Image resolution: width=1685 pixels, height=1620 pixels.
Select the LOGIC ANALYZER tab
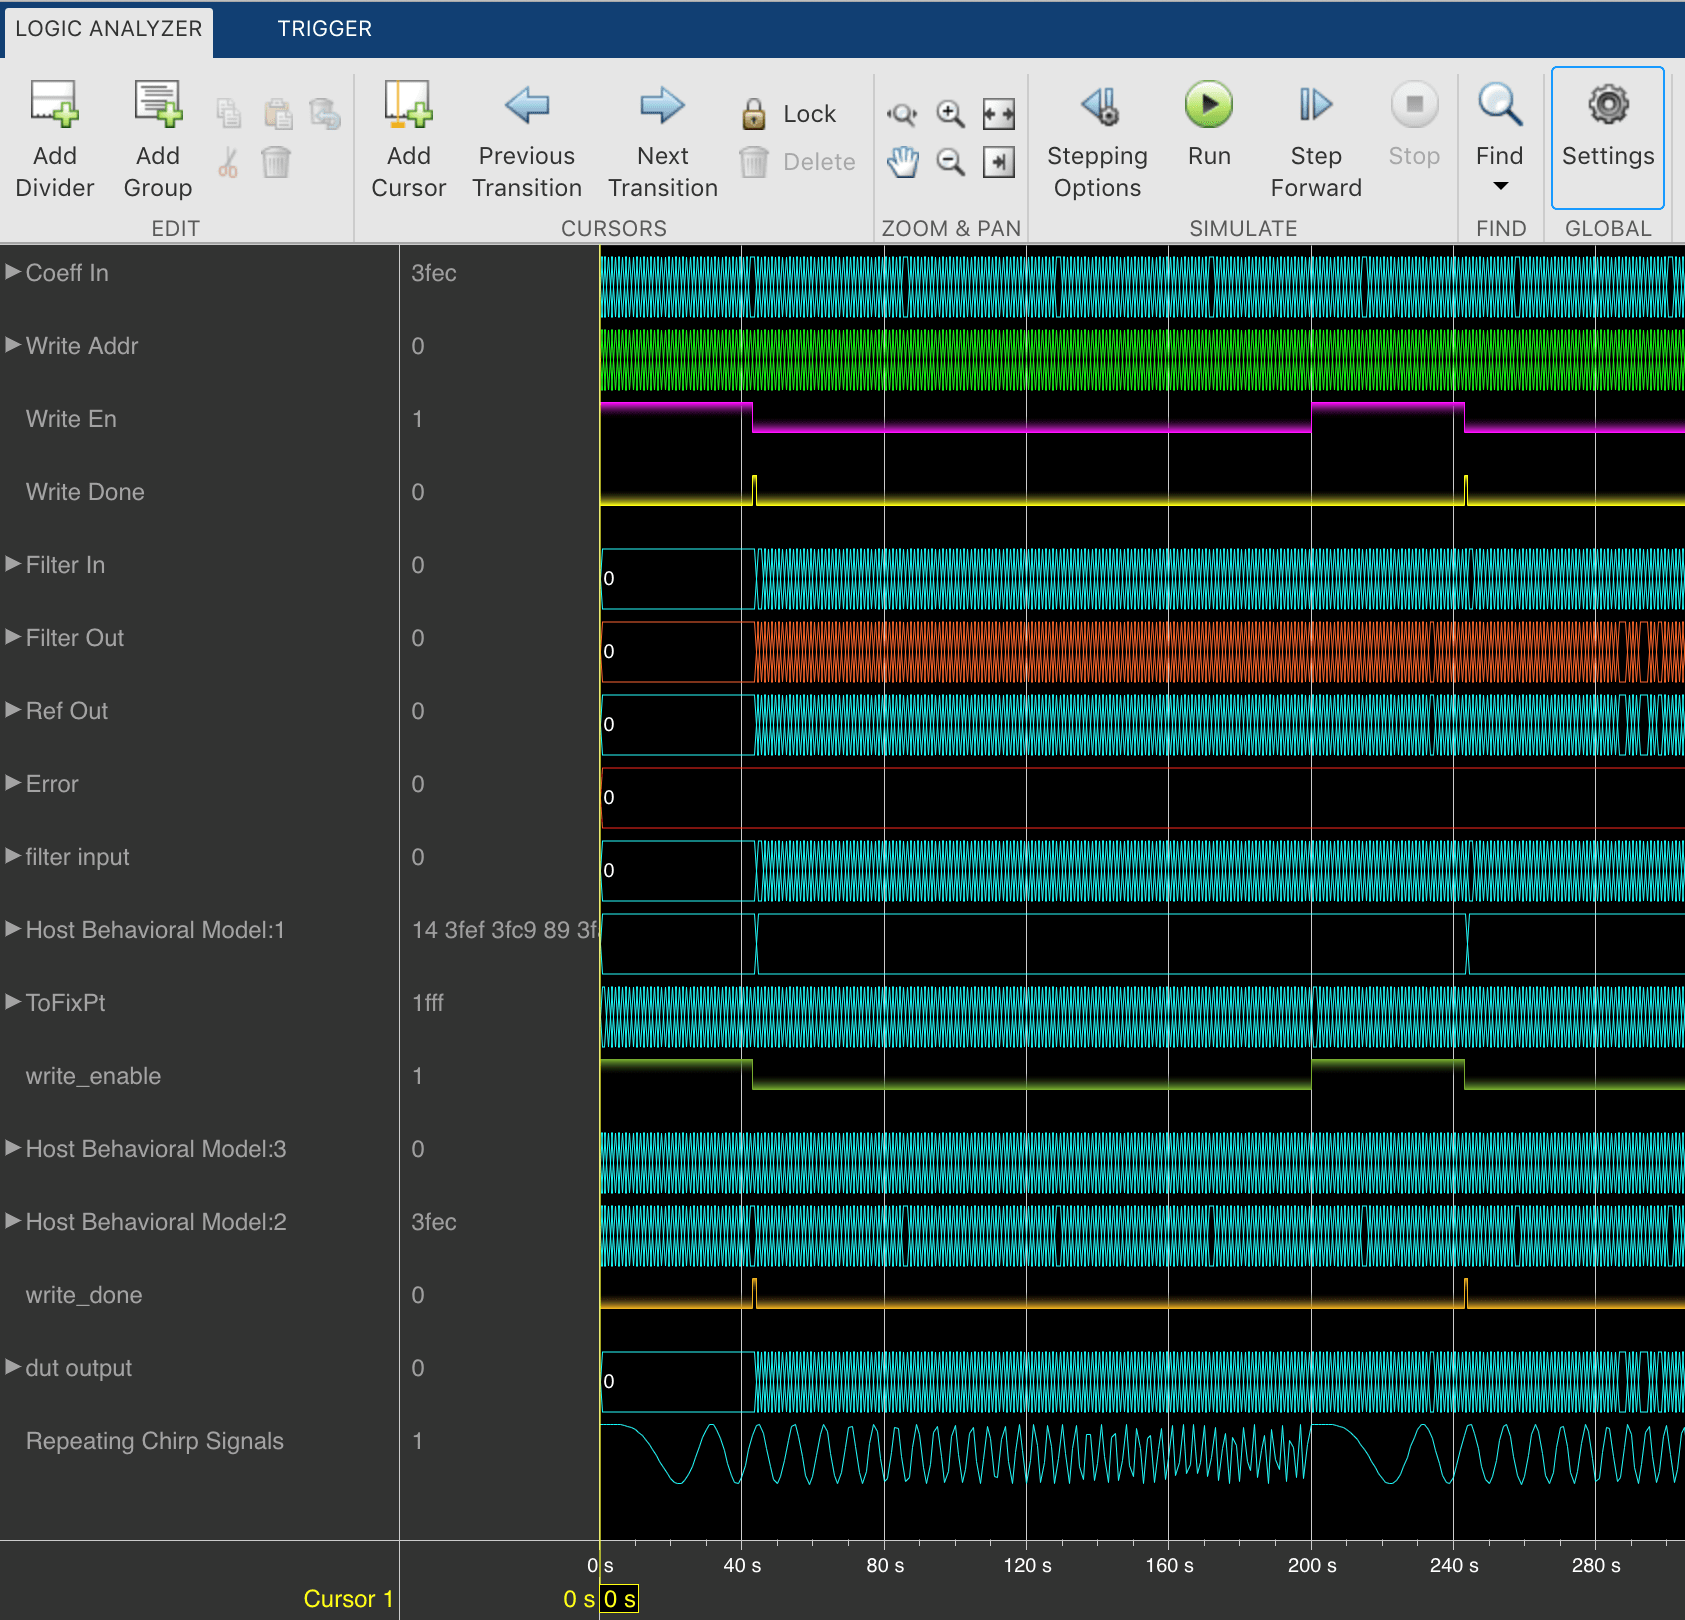[107, 28]
